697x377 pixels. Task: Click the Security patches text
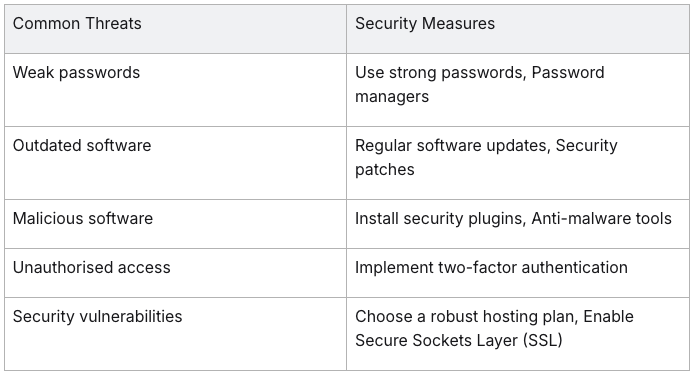(486, 157)
